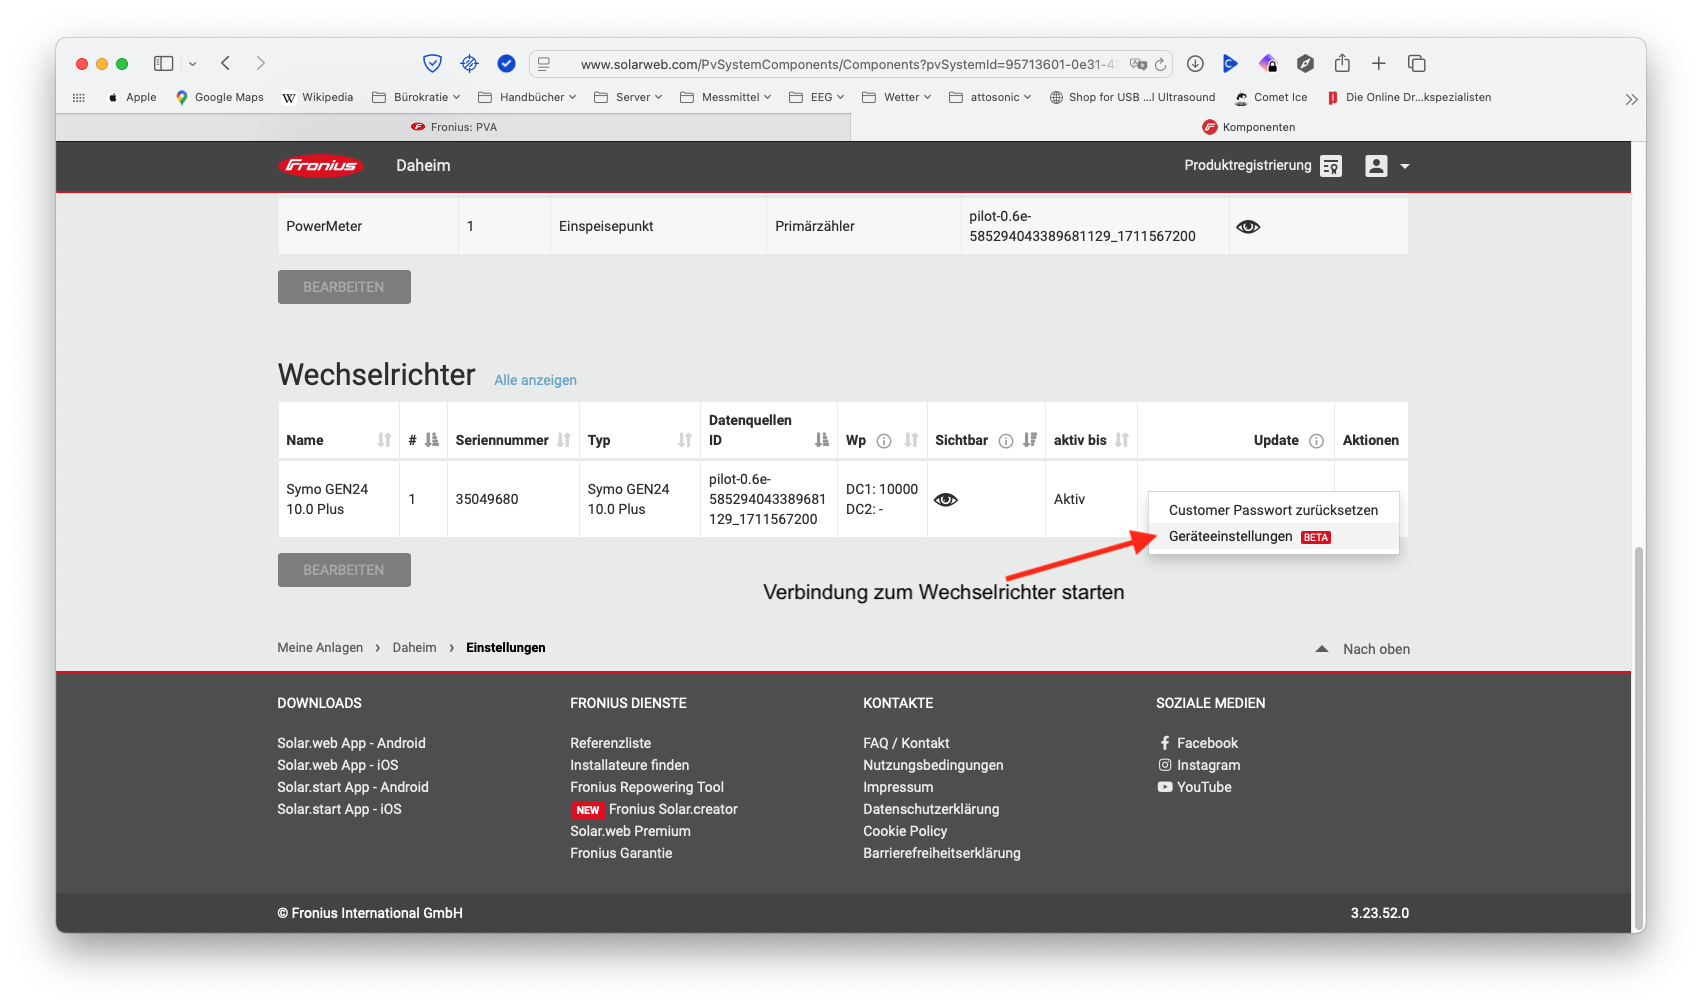Open Solar.web App - Android download link
The height and width of the screenshot is (1007, 1702).
351,743
